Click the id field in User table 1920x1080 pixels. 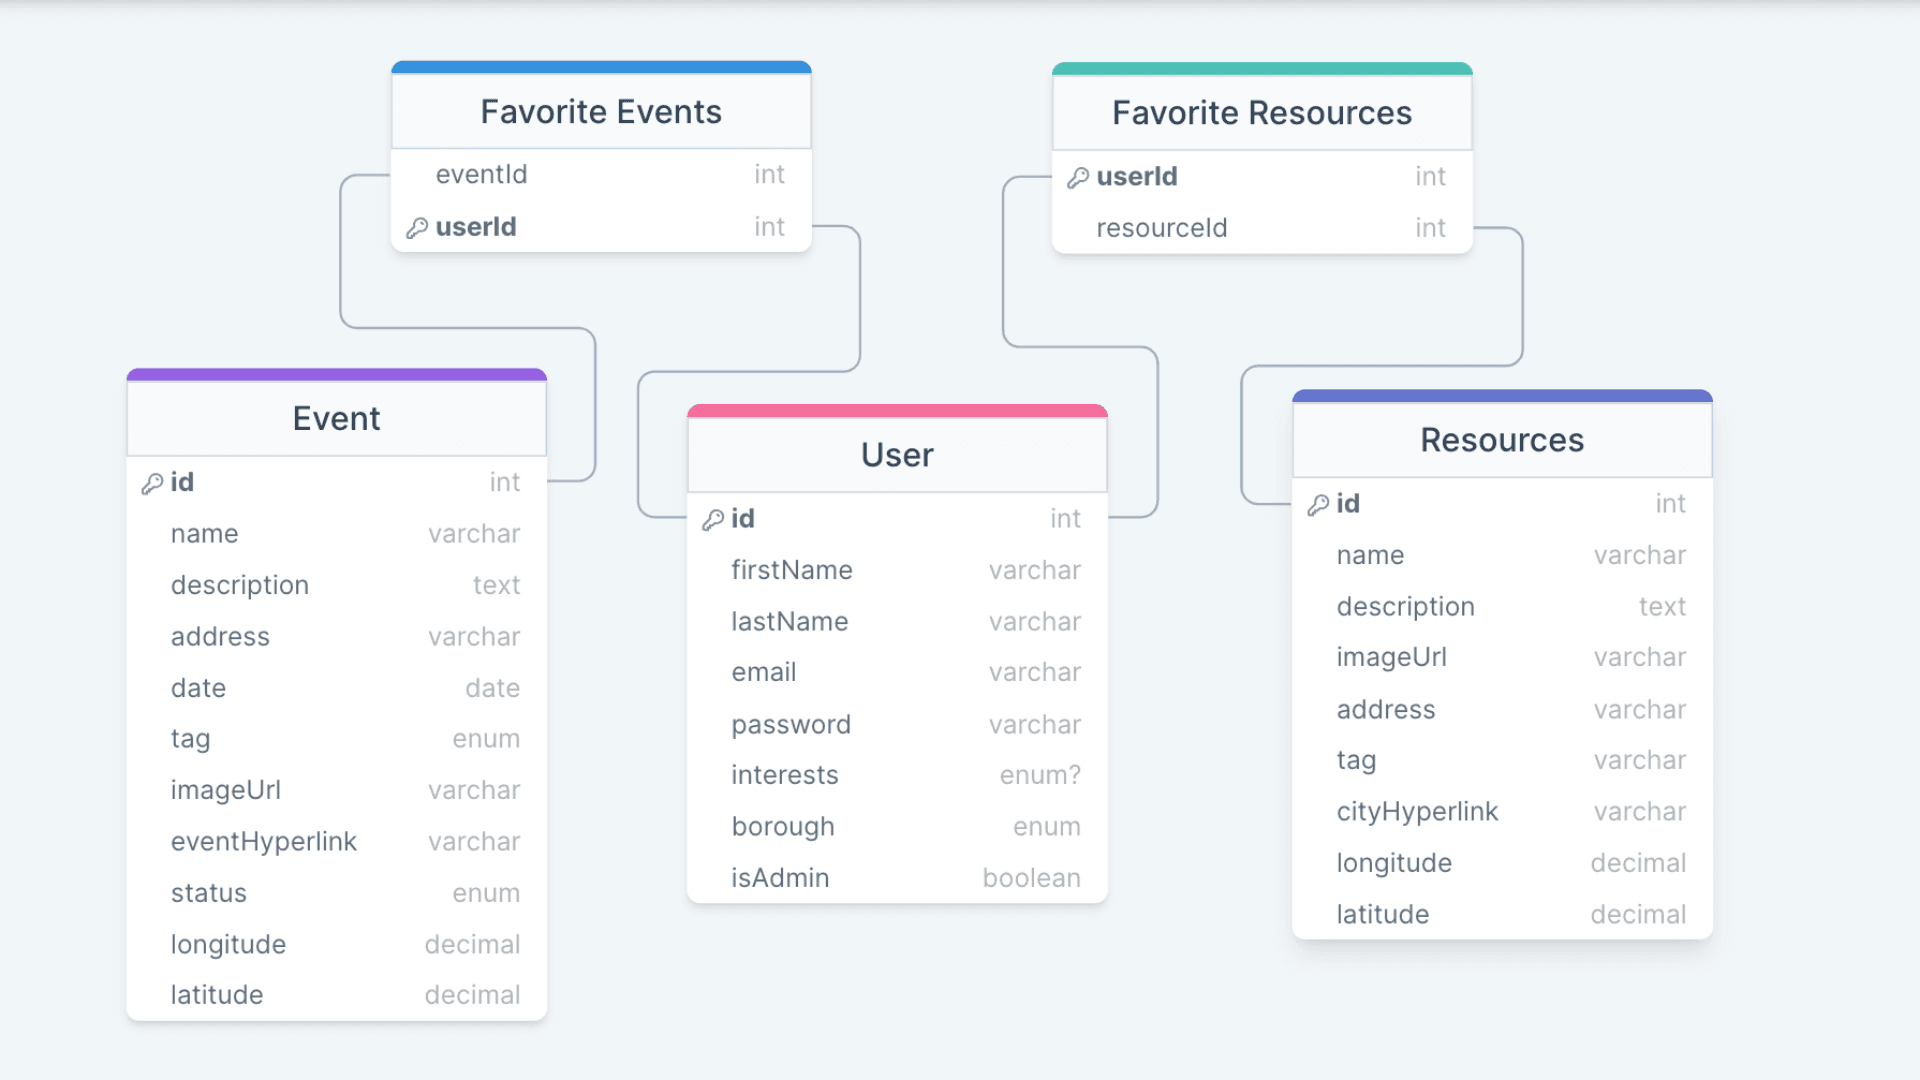click(x=897, y=519)
